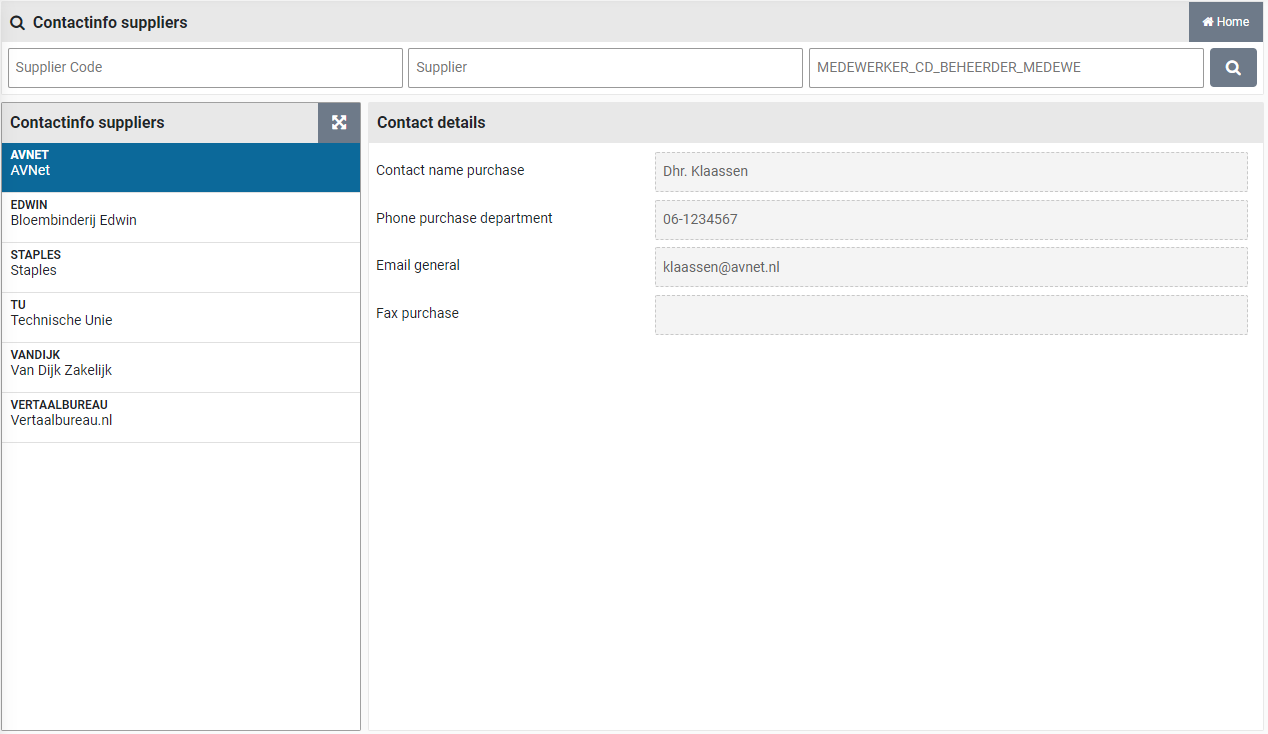Viewport: 1268px width, 734px height.
Task: Click the Contact name purchase field
Action: coord(950,172)
